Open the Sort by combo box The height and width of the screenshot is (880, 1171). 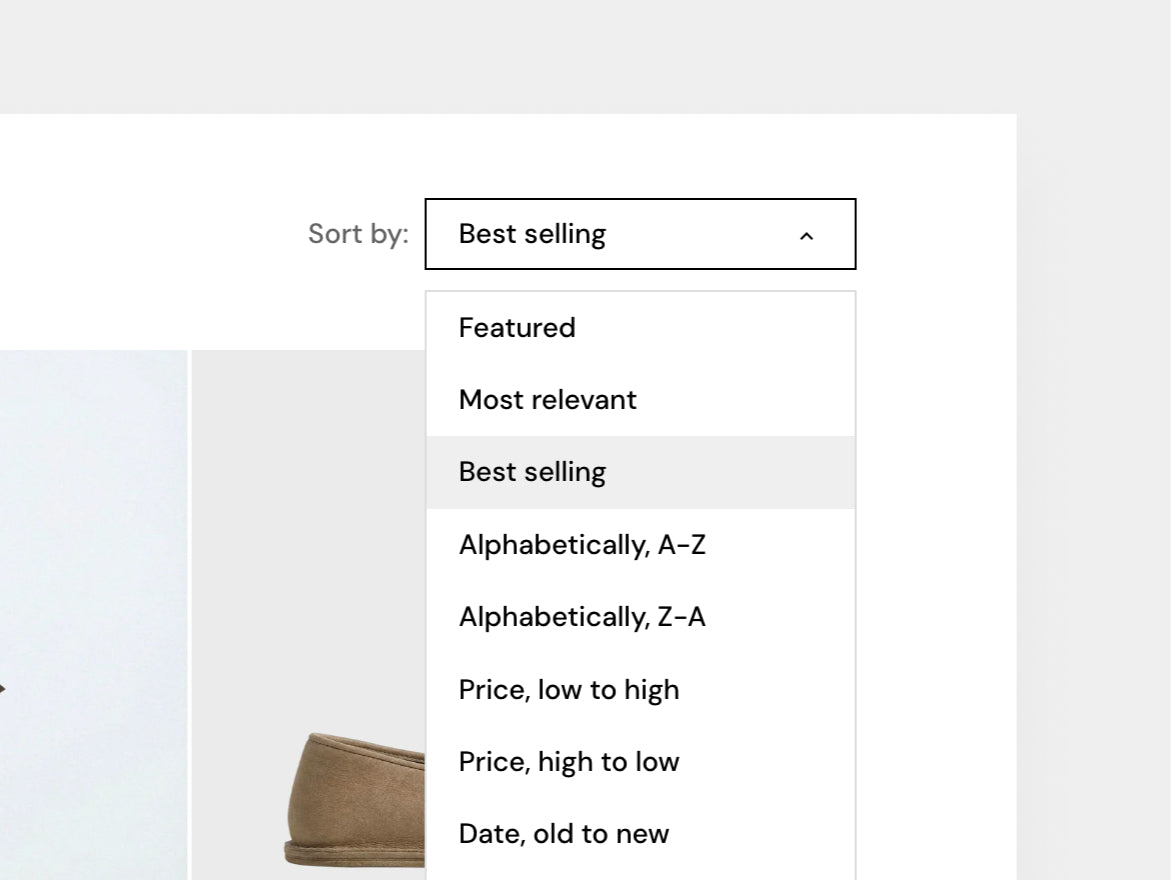tap(640, 234)
